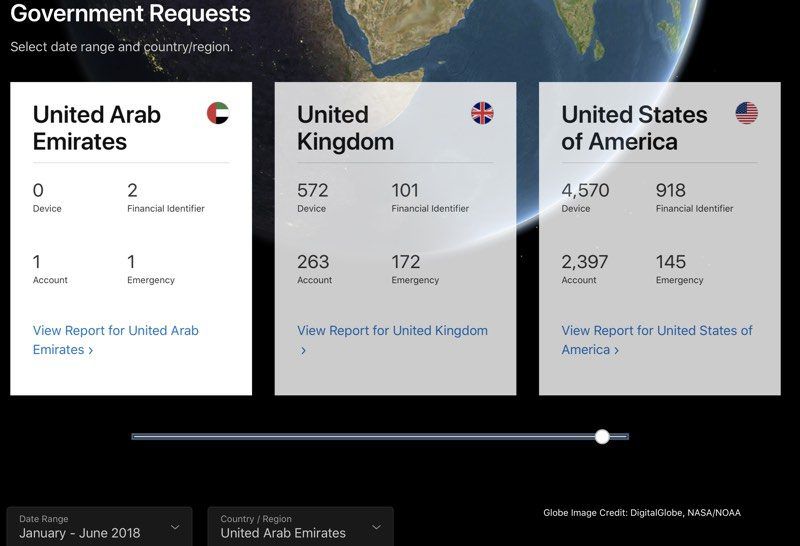Screen dimensions: 800x546
Task: Click 'Select date range and country/region' text
Action: [121, 46]
